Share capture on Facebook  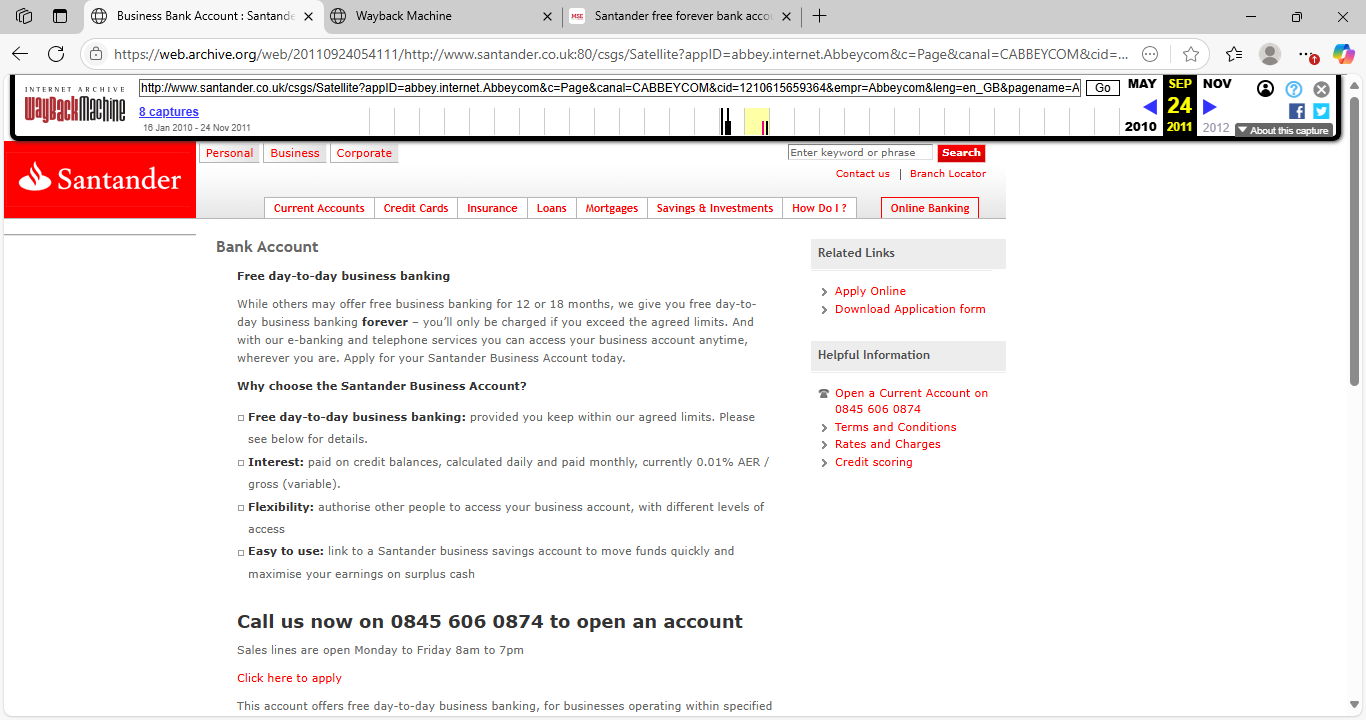[1297, 111]
